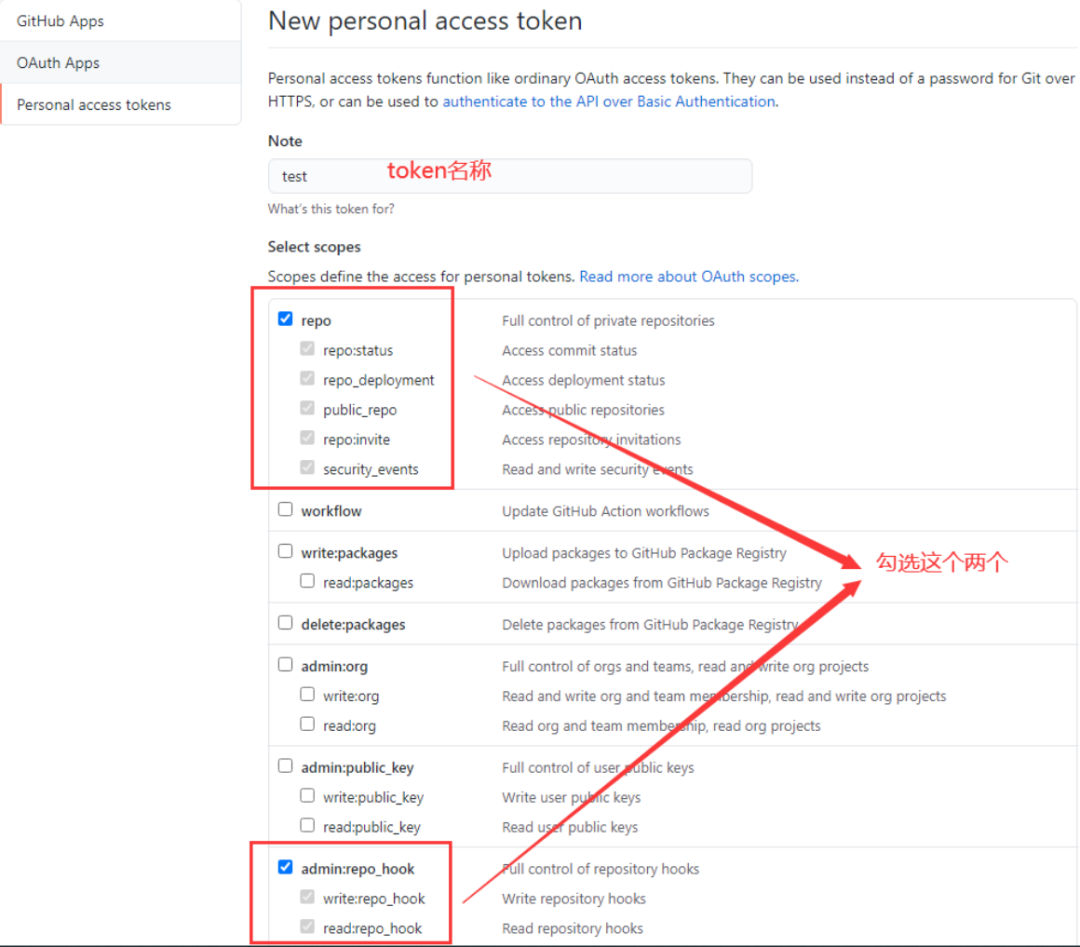Follow 'Read more about OAuth scopes' link
This screenshot has width=1080, height=947.
[x=689, y=276]
